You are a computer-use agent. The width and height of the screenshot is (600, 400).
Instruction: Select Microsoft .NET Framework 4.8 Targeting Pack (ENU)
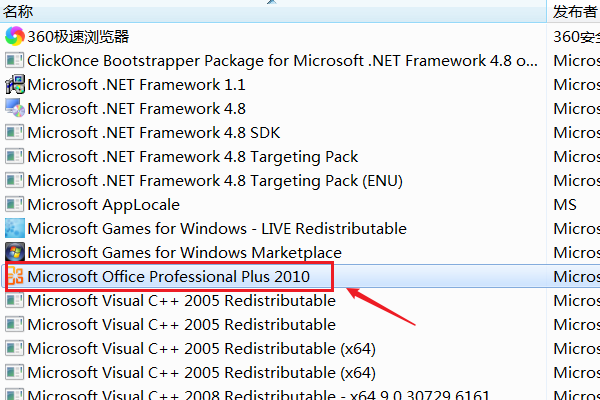(x=215, y=181)
